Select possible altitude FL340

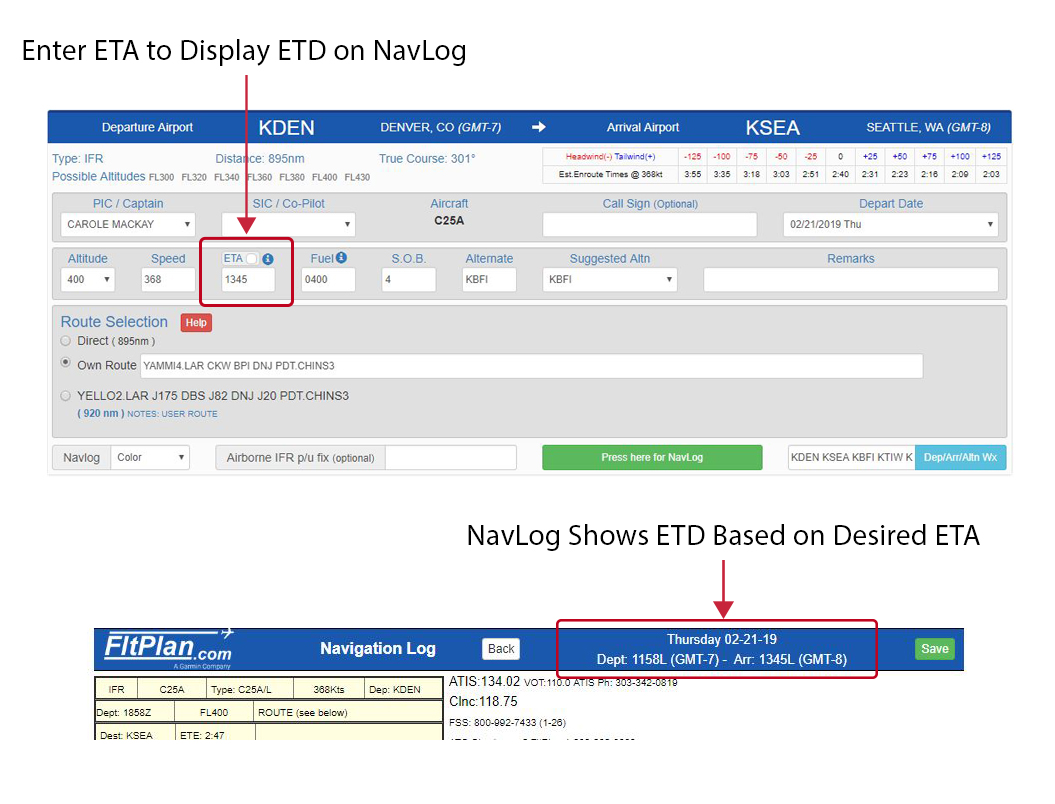227,178
